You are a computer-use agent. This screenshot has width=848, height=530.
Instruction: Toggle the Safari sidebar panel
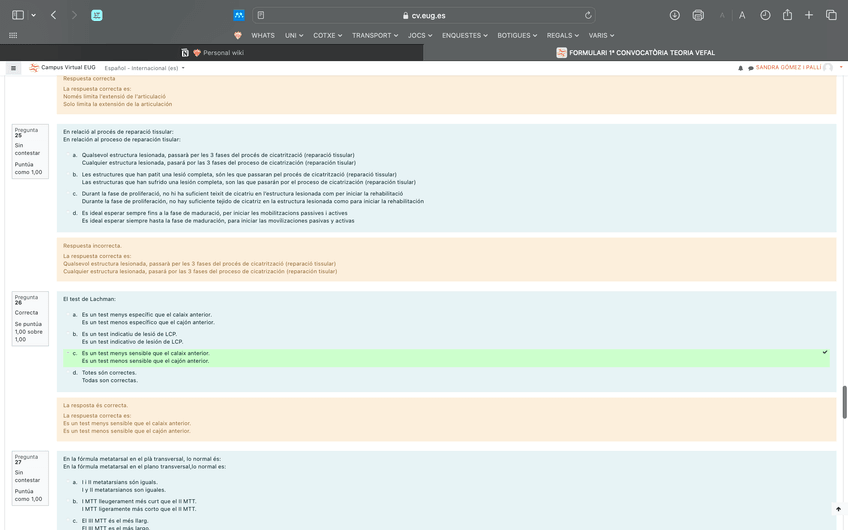point(17,15)
